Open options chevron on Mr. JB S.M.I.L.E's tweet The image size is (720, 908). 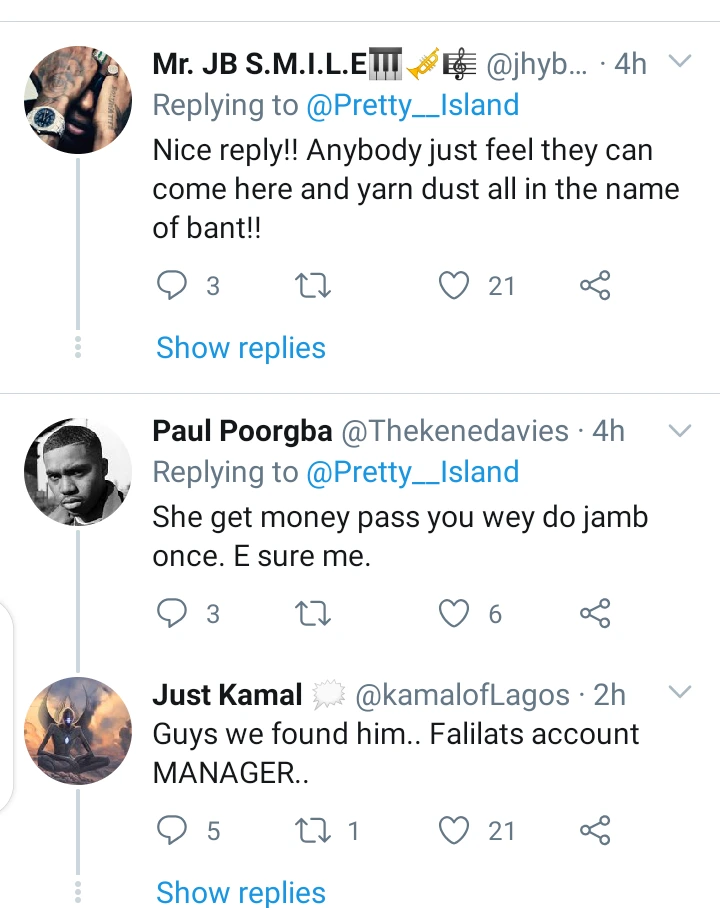click(680, 63)
